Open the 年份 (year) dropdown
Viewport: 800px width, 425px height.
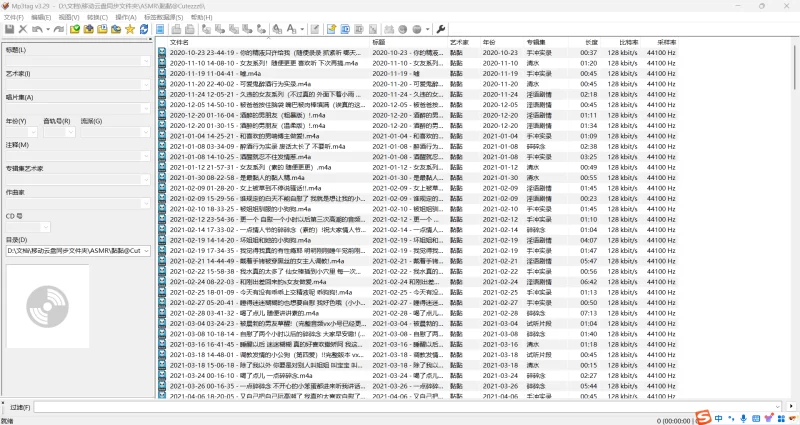pos(33,133)
